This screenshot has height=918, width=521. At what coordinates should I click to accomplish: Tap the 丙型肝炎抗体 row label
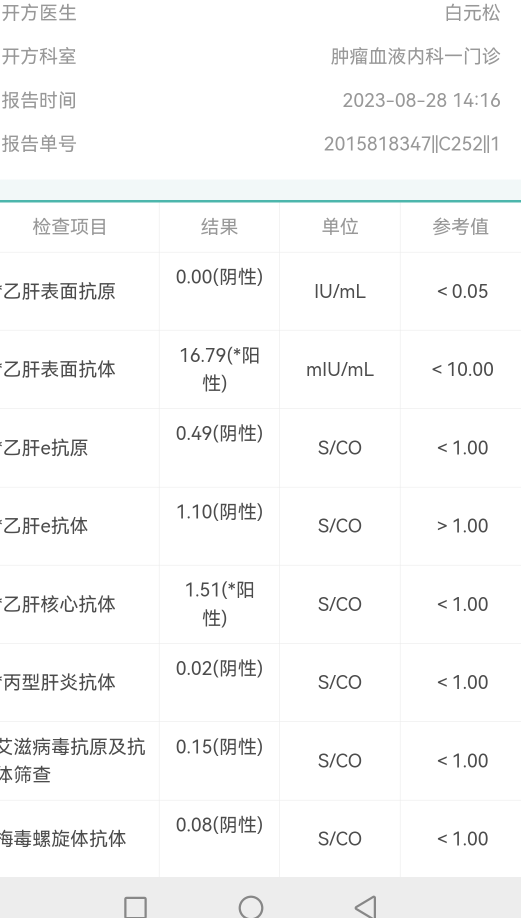59,682
